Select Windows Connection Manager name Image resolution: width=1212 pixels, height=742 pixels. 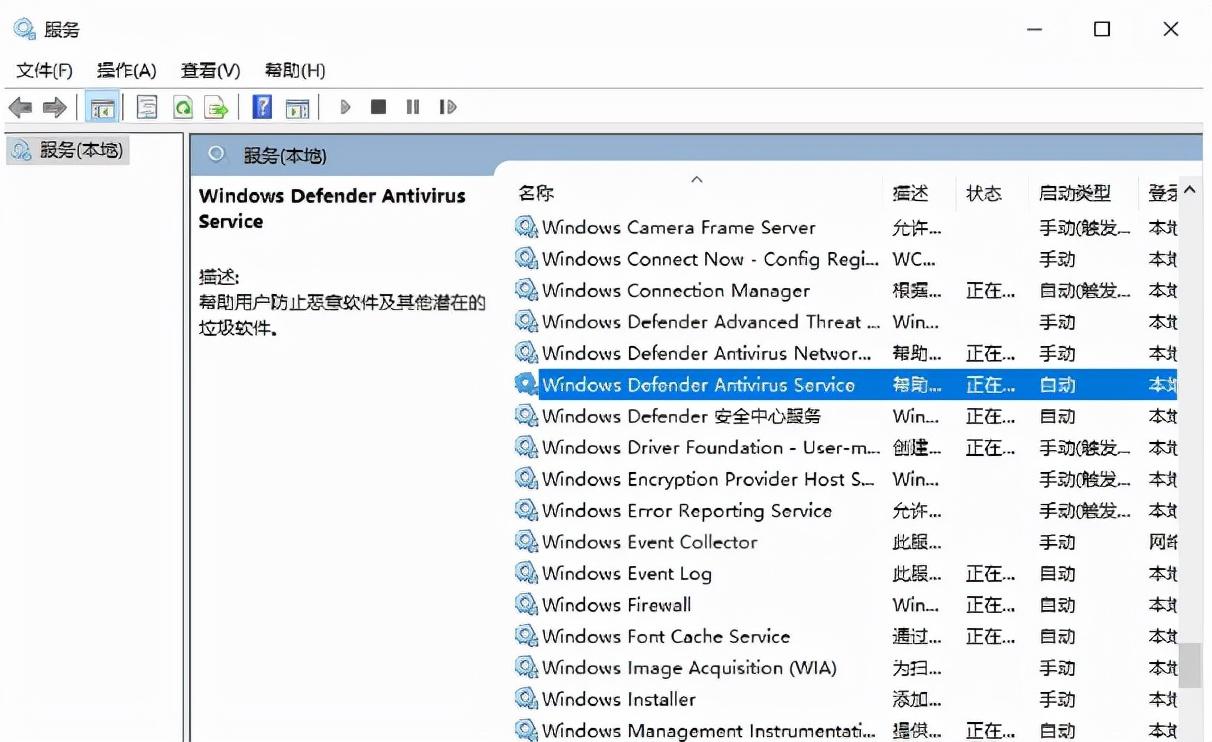[676, 290]
